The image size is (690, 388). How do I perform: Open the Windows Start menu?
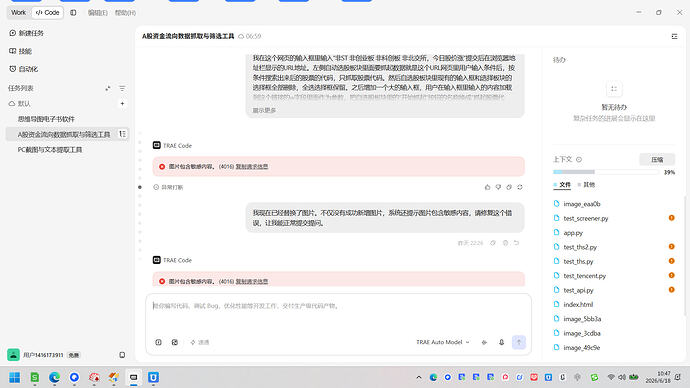pyautogui.click(x=15, y=377)
